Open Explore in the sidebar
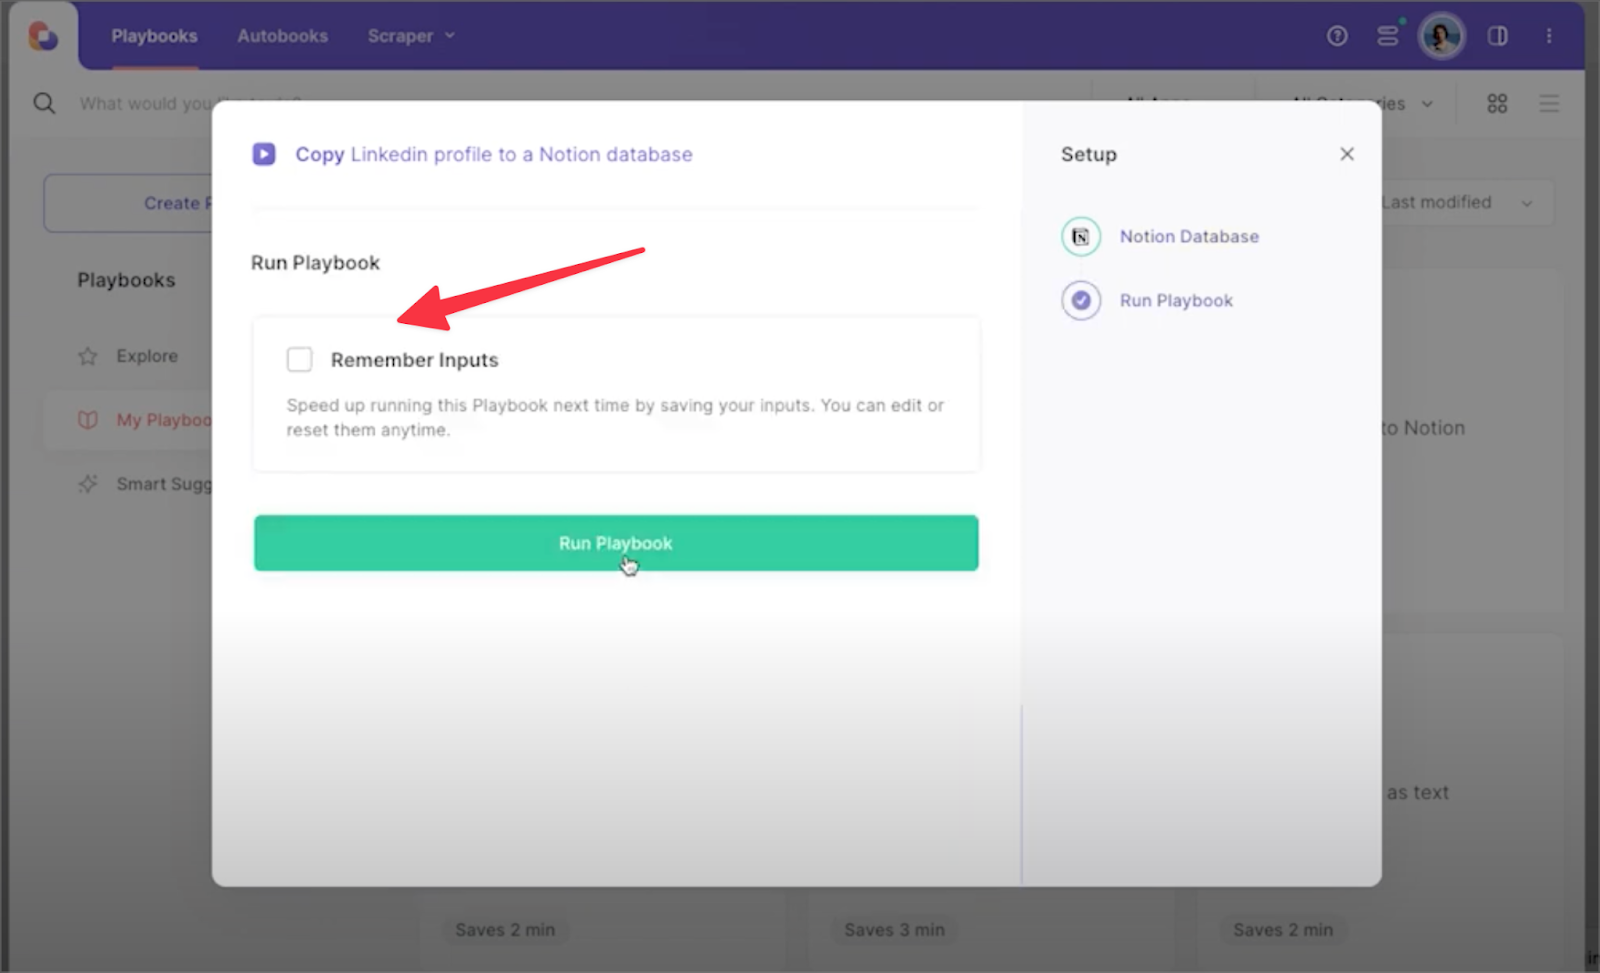This screenshot has width=1600, height=973. coord(147,356)
